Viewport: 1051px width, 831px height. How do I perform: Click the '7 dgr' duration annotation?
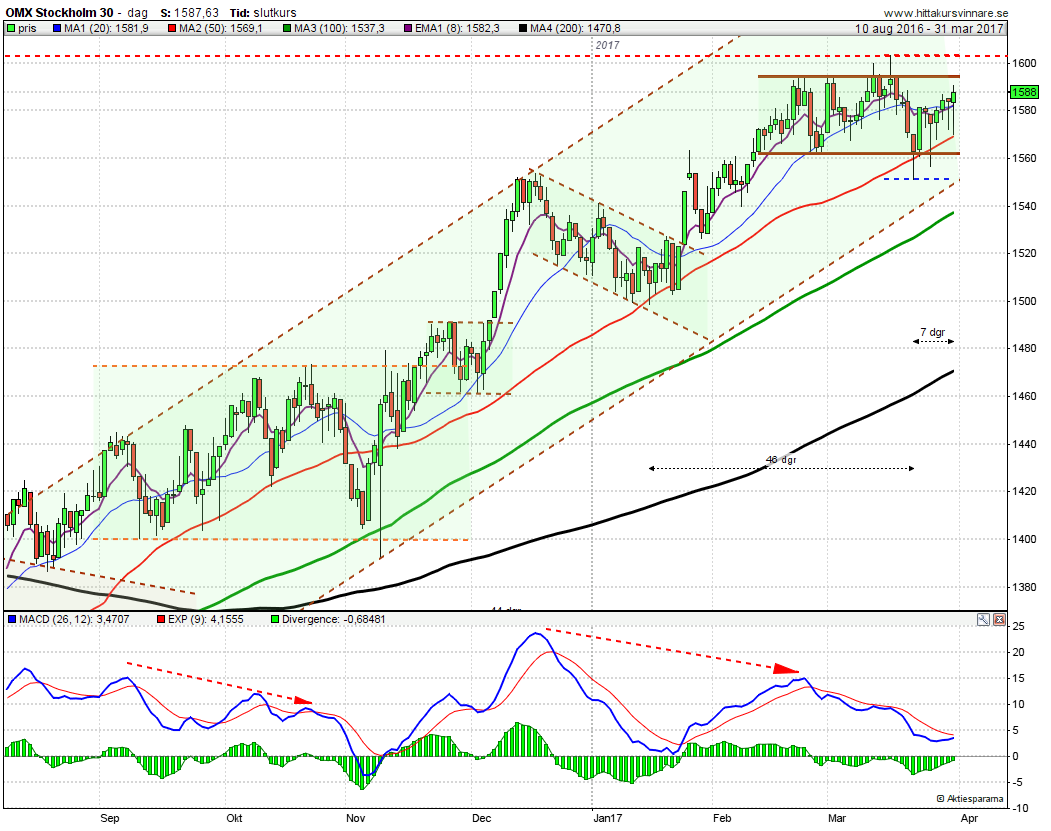pyautogui.click(x=932, y=332)
